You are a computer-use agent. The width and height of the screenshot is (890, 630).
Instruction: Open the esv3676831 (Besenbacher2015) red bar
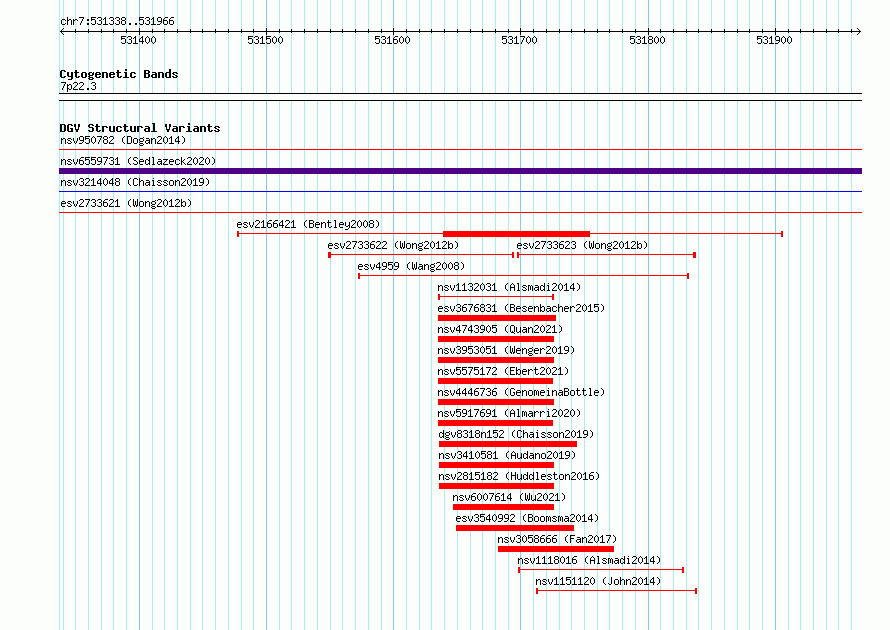click(497, 318)
